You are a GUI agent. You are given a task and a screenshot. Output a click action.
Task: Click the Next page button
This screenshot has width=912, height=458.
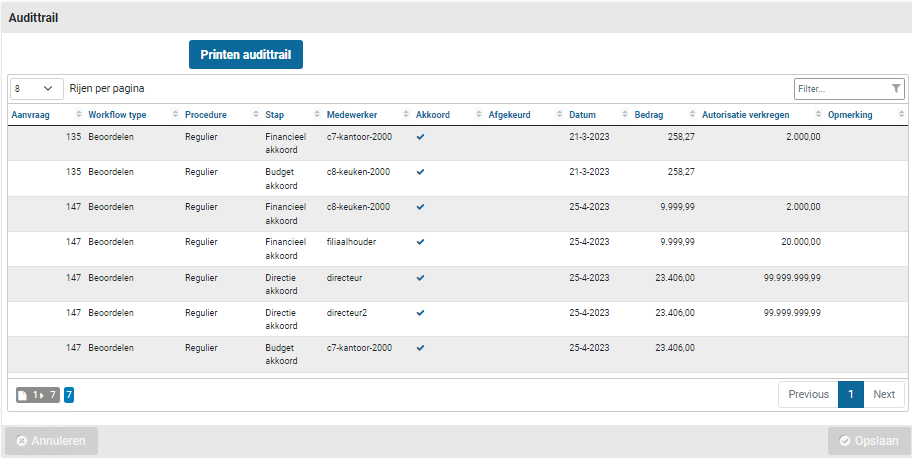pyautogui.click(x=884, y=394)
